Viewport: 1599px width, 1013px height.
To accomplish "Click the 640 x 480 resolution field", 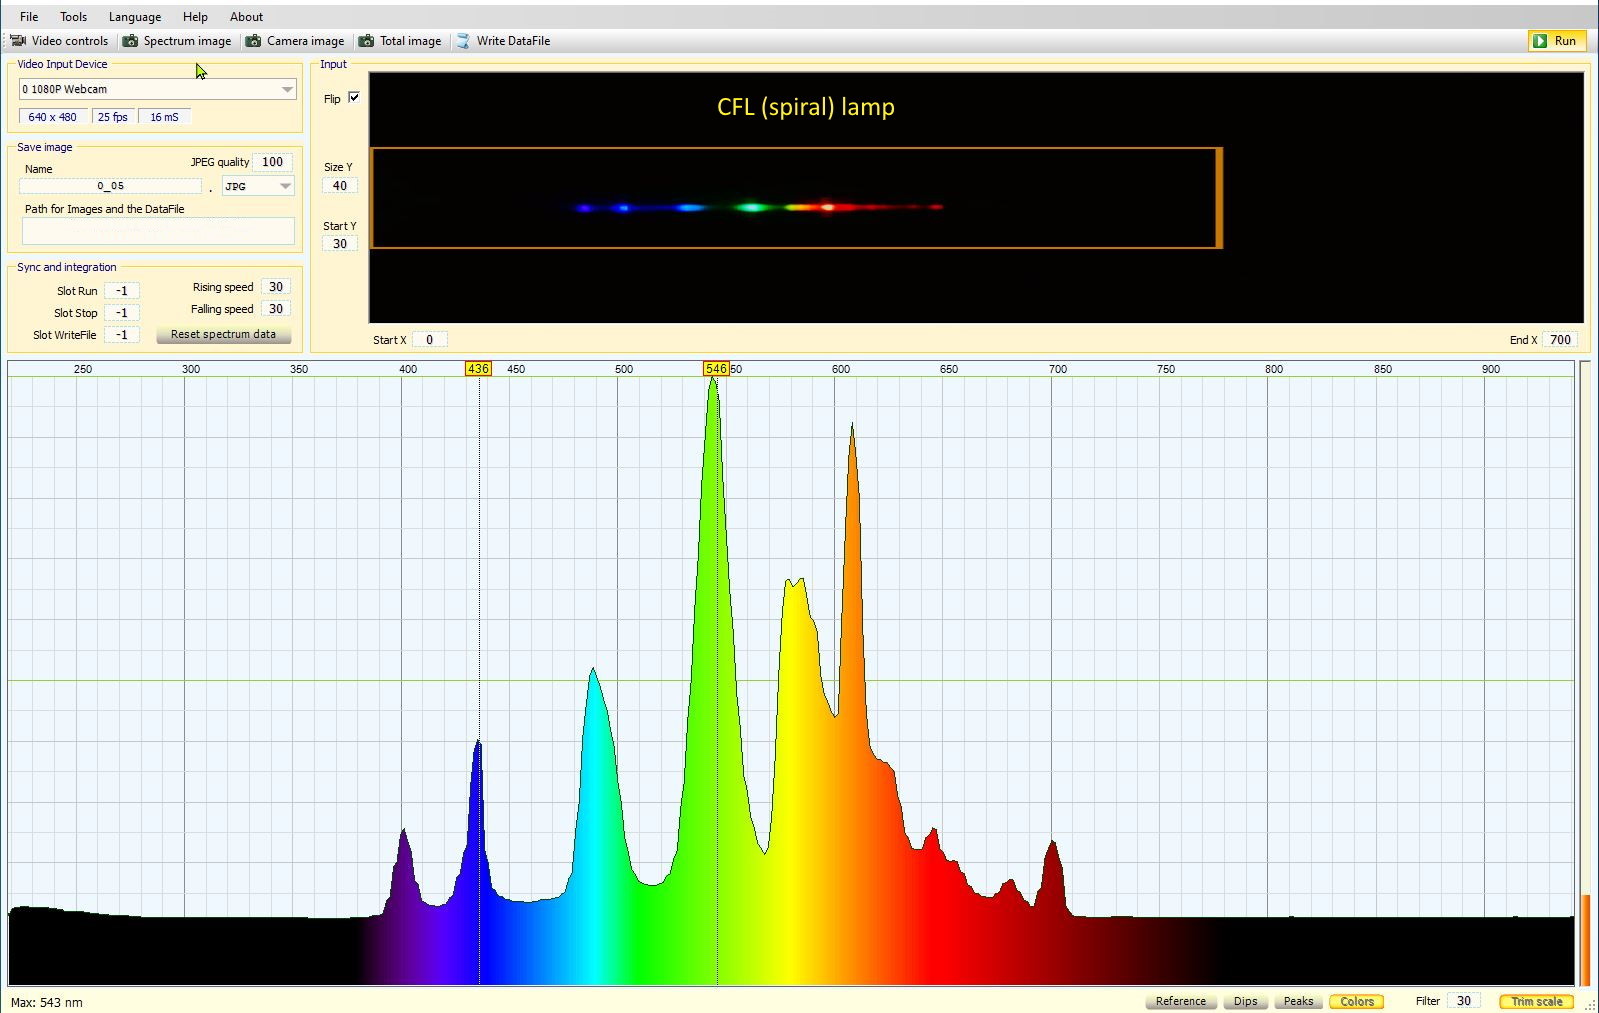I will click(52, 117).
